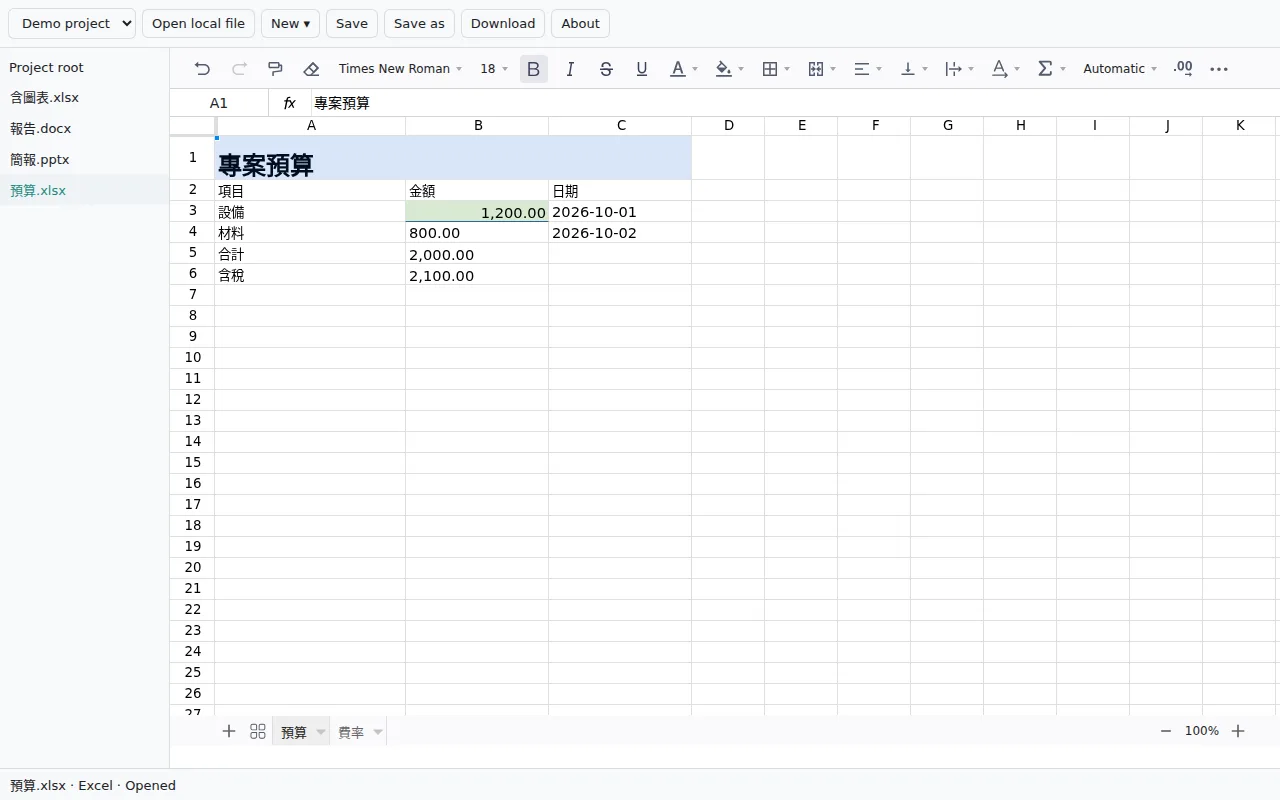
Task: Open the Demo project selector
Action: point(72,24)
